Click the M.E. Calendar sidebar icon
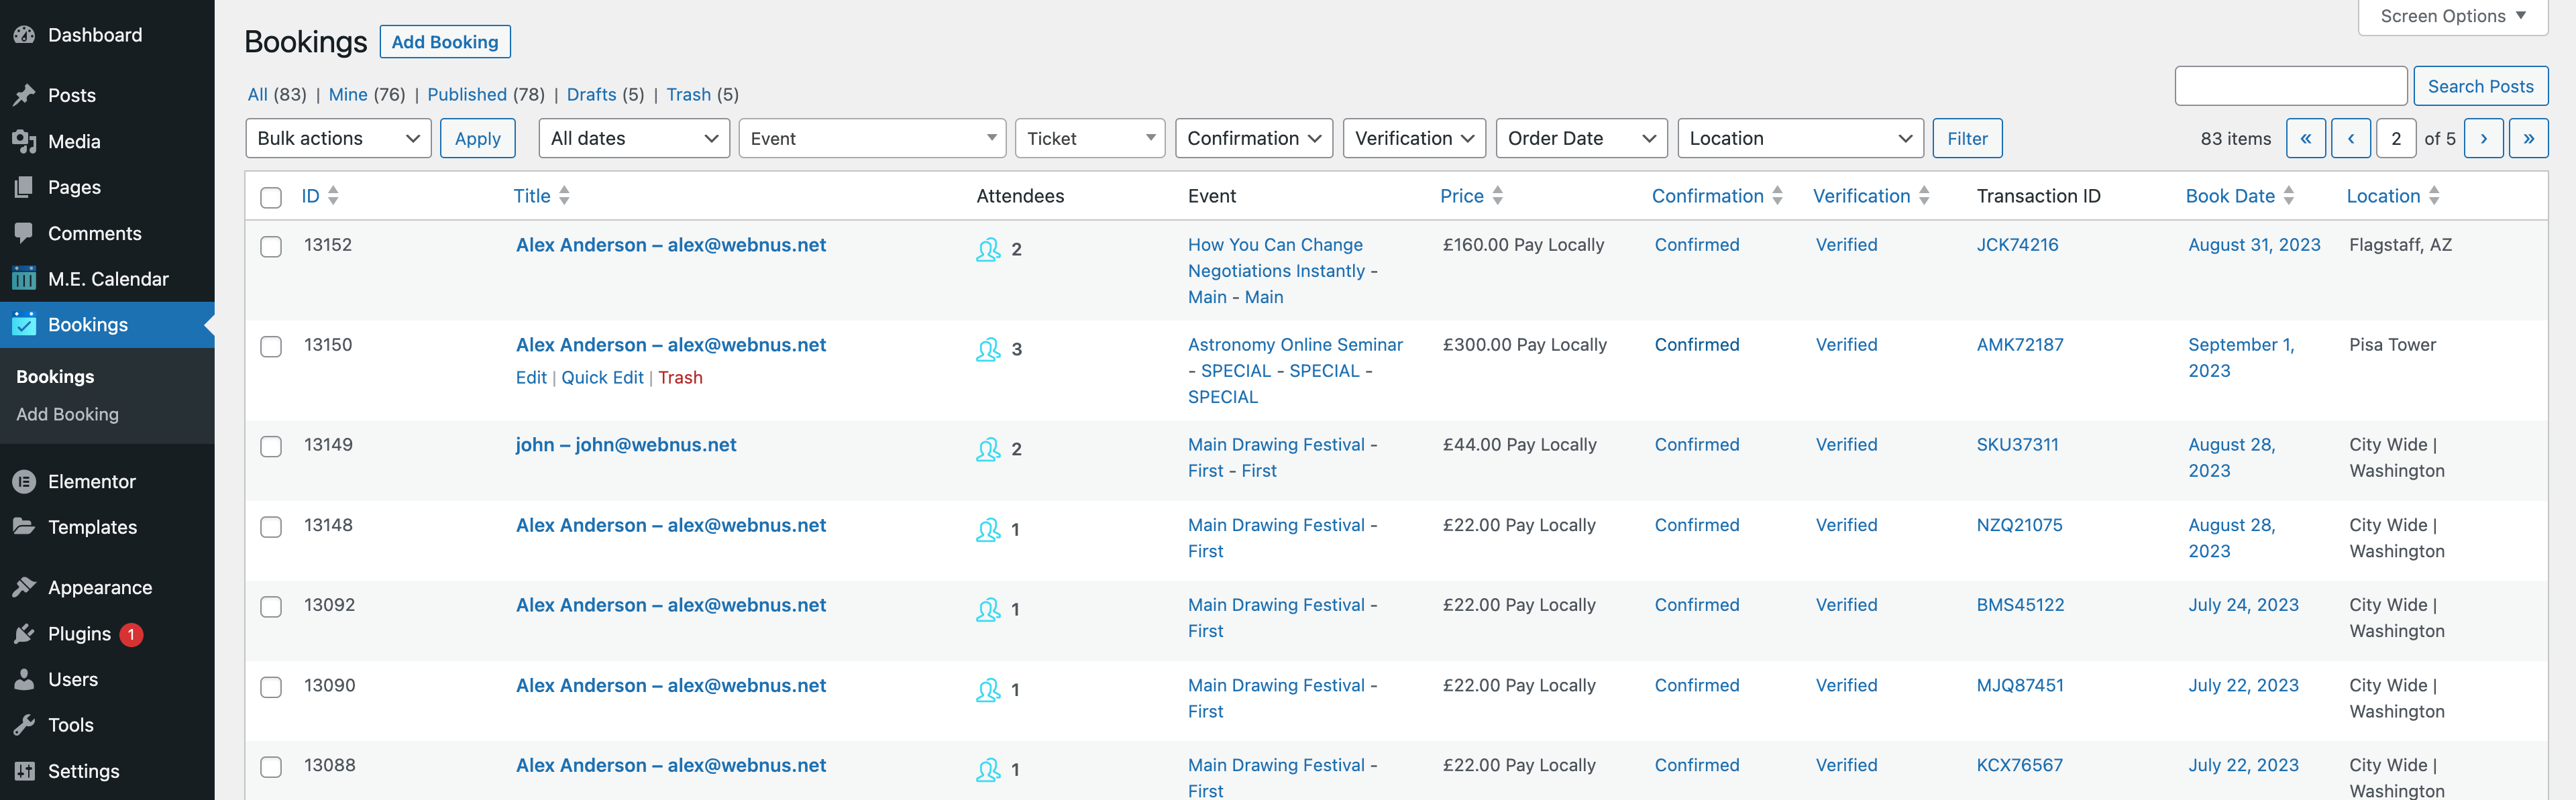 24,279
